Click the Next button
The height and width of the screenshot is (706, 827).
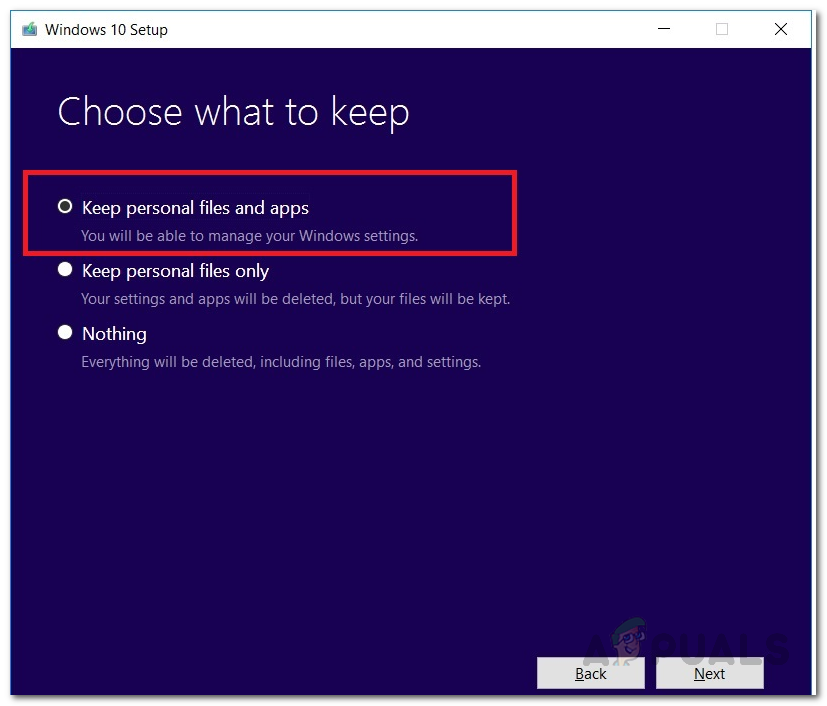coord(709,673)
